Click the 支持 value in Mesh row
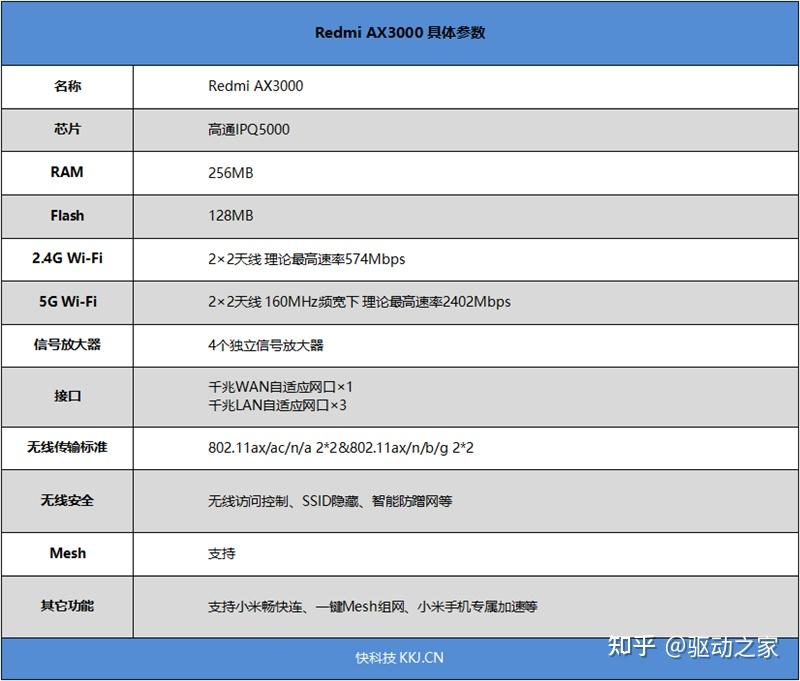The image size is (800, 681). point(220,554)
